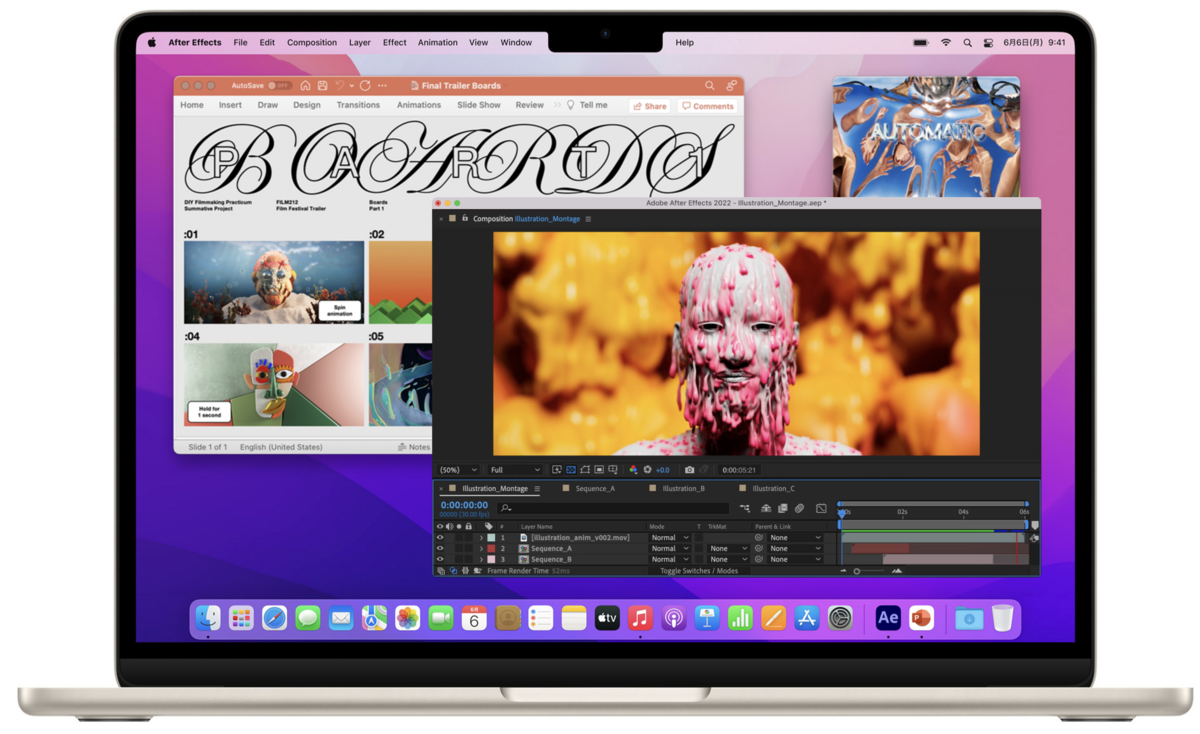
Task: Click the Share button in PowerPoint
Action: pyautogui.click(x=650, y=106)
